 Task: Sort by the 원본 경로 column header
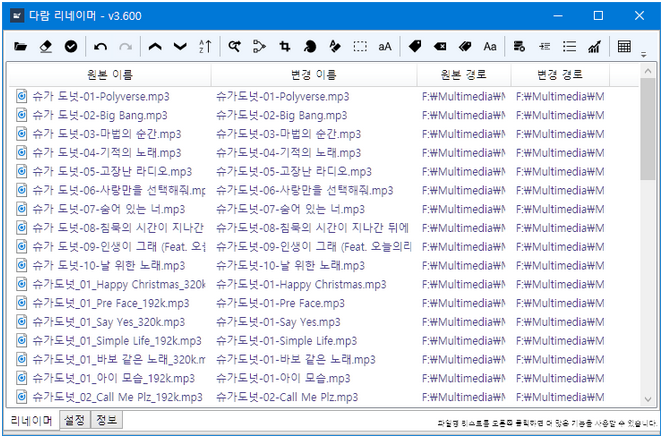coord(464,75)
